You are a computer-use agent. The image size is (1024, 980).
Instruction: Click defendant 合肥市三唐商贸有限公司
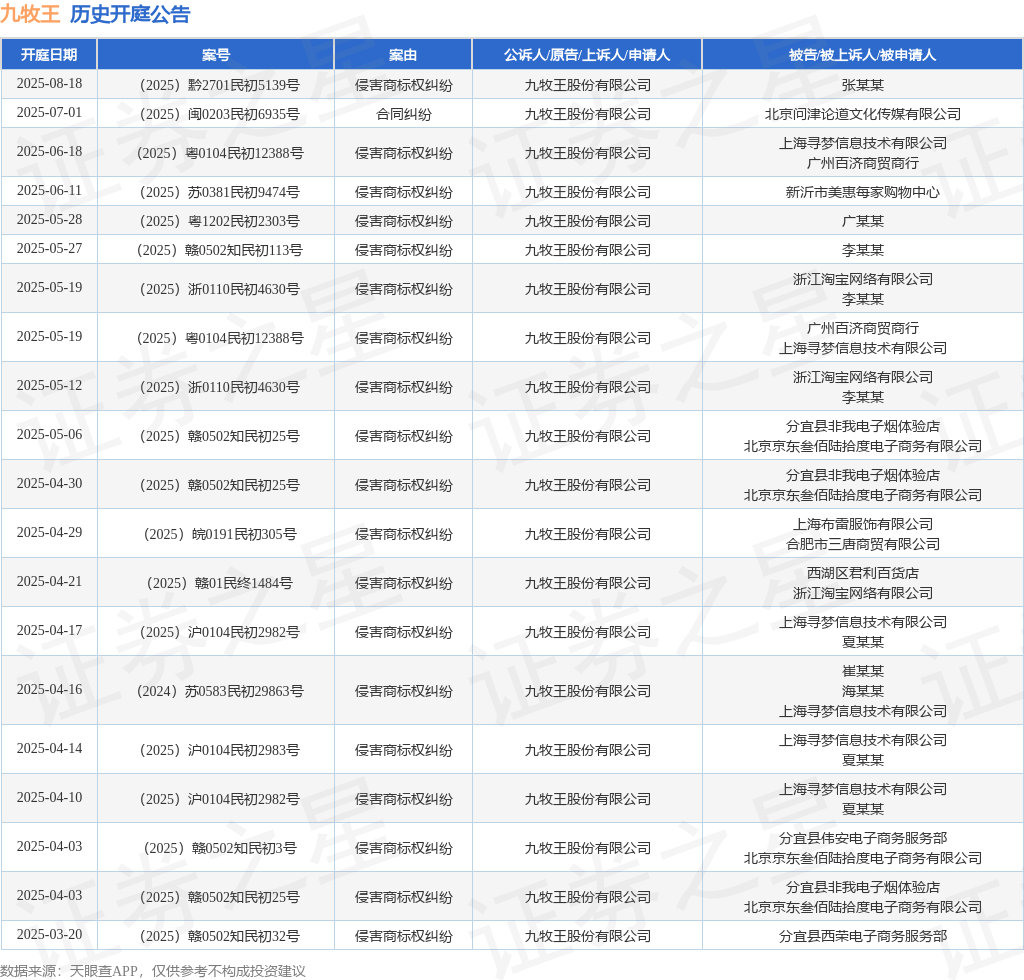pos(863,544)
